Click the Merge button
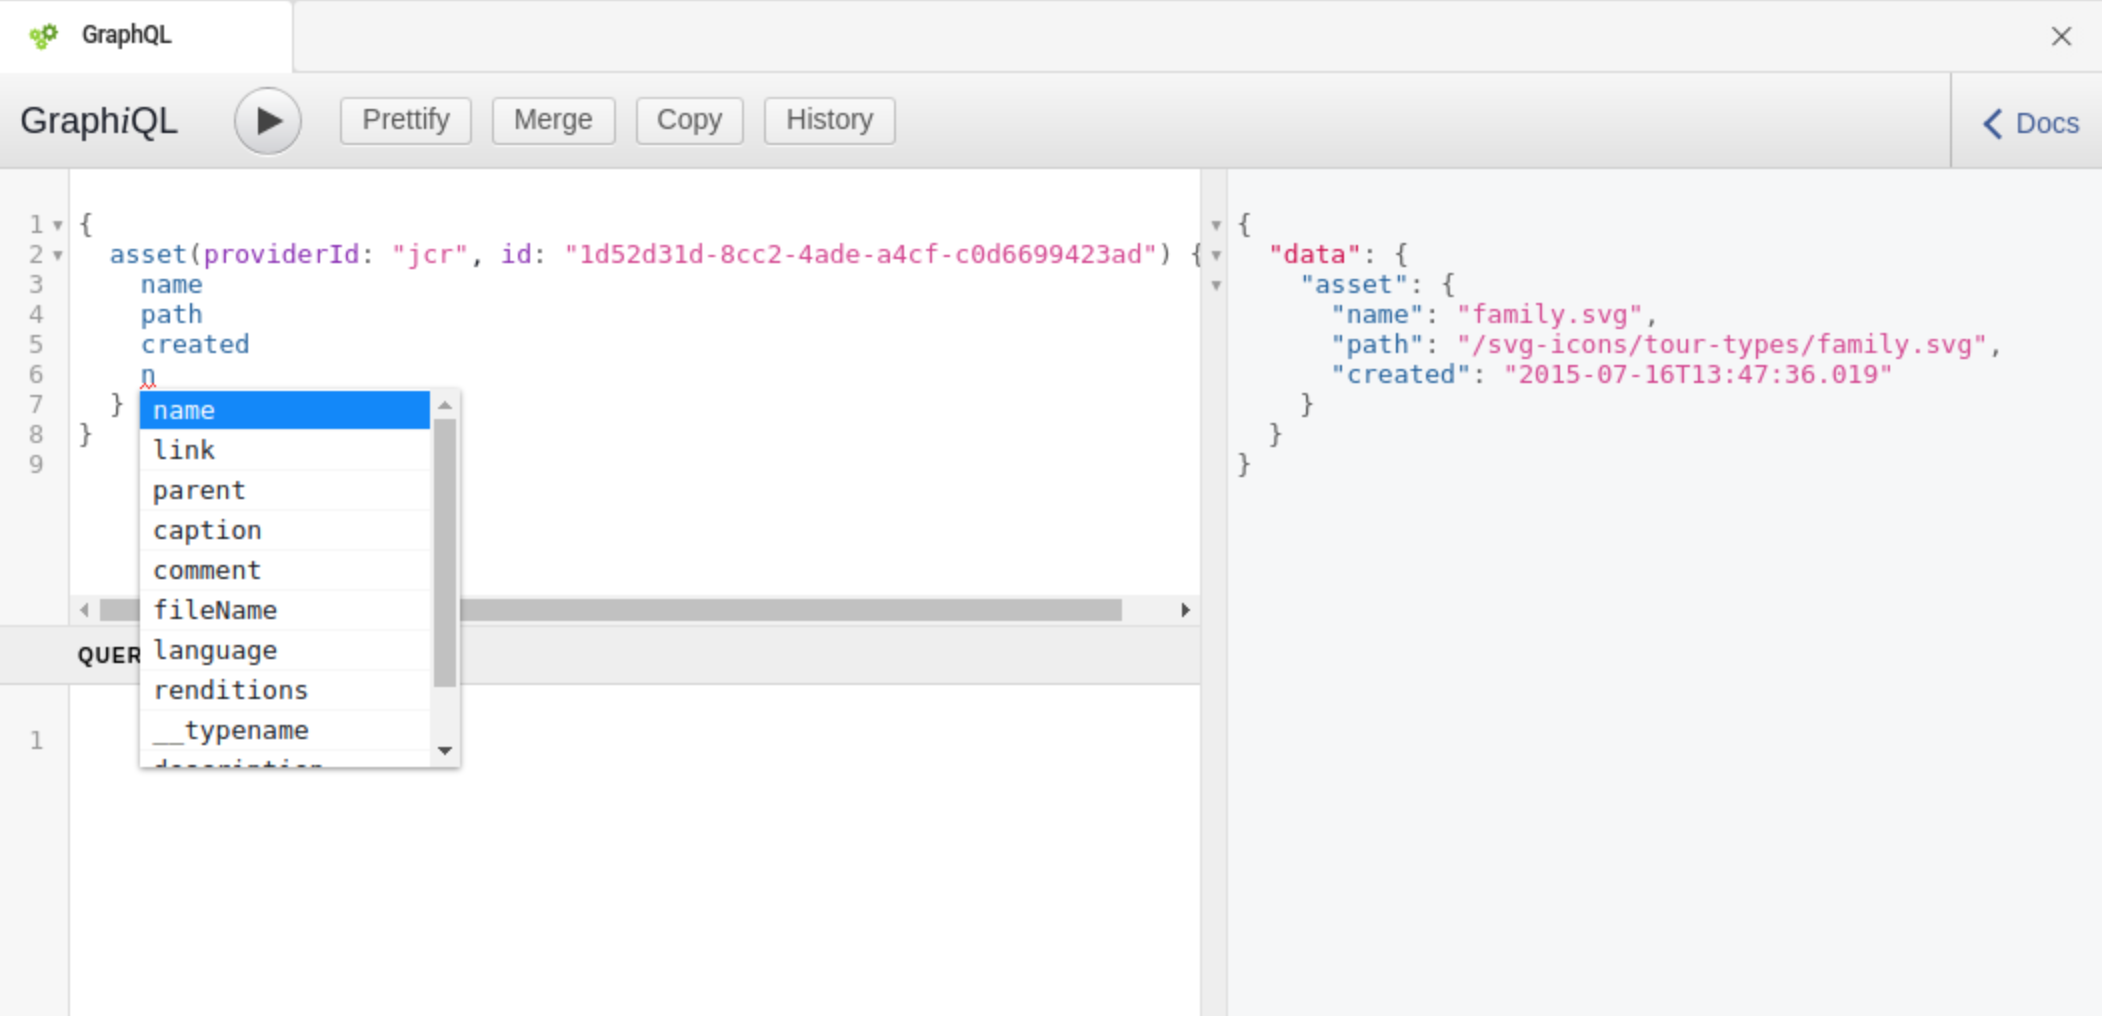This screenshot has width=2102, height=1016. tap(553, 120)
